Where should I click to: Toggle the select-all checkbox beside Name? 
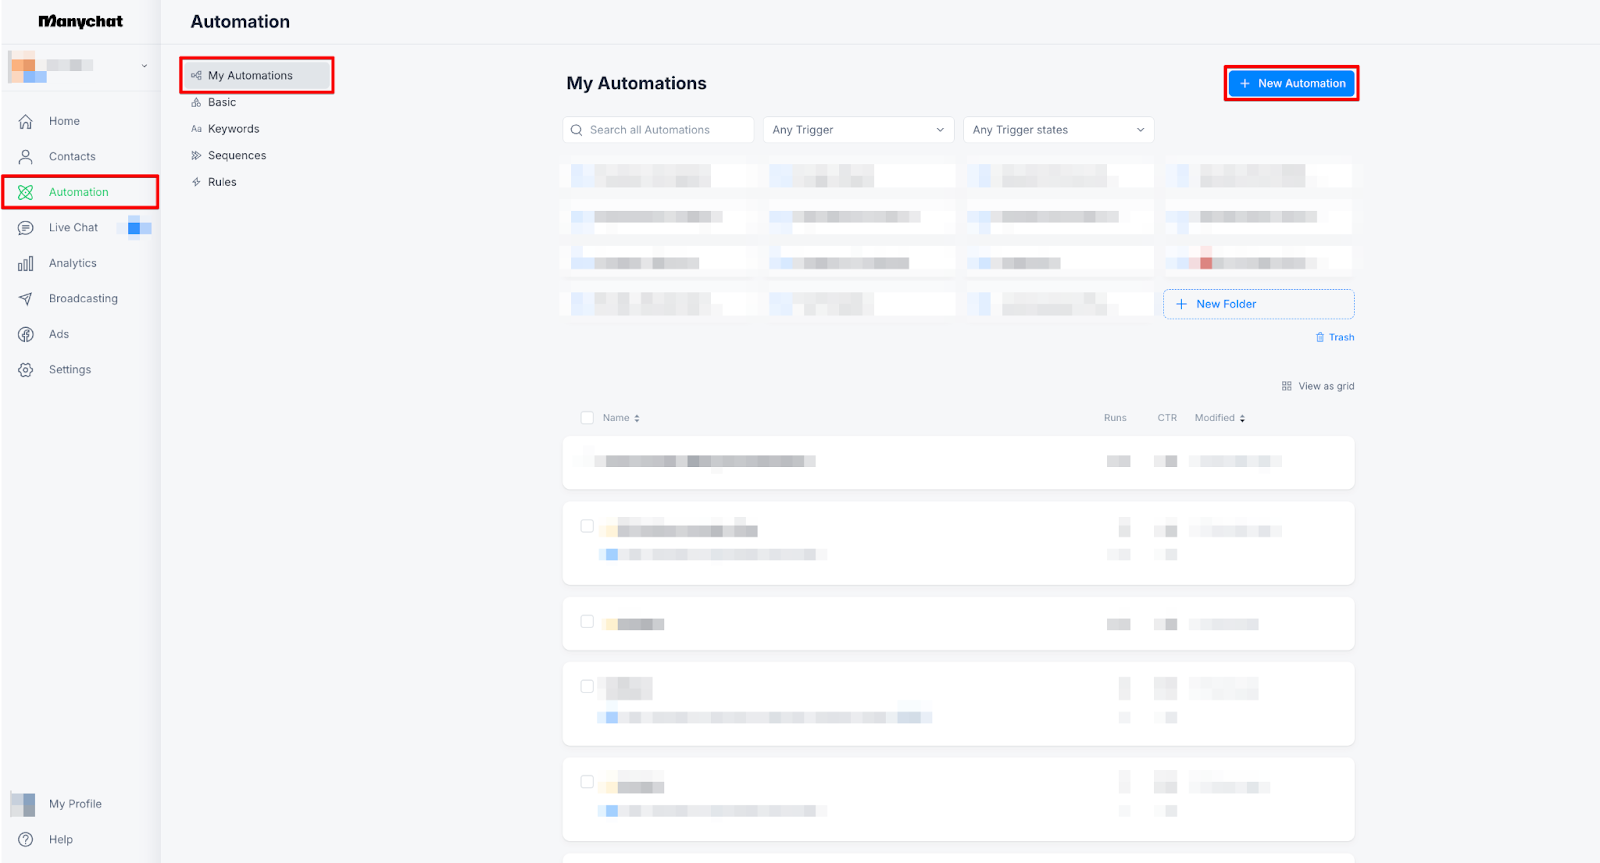587,418
